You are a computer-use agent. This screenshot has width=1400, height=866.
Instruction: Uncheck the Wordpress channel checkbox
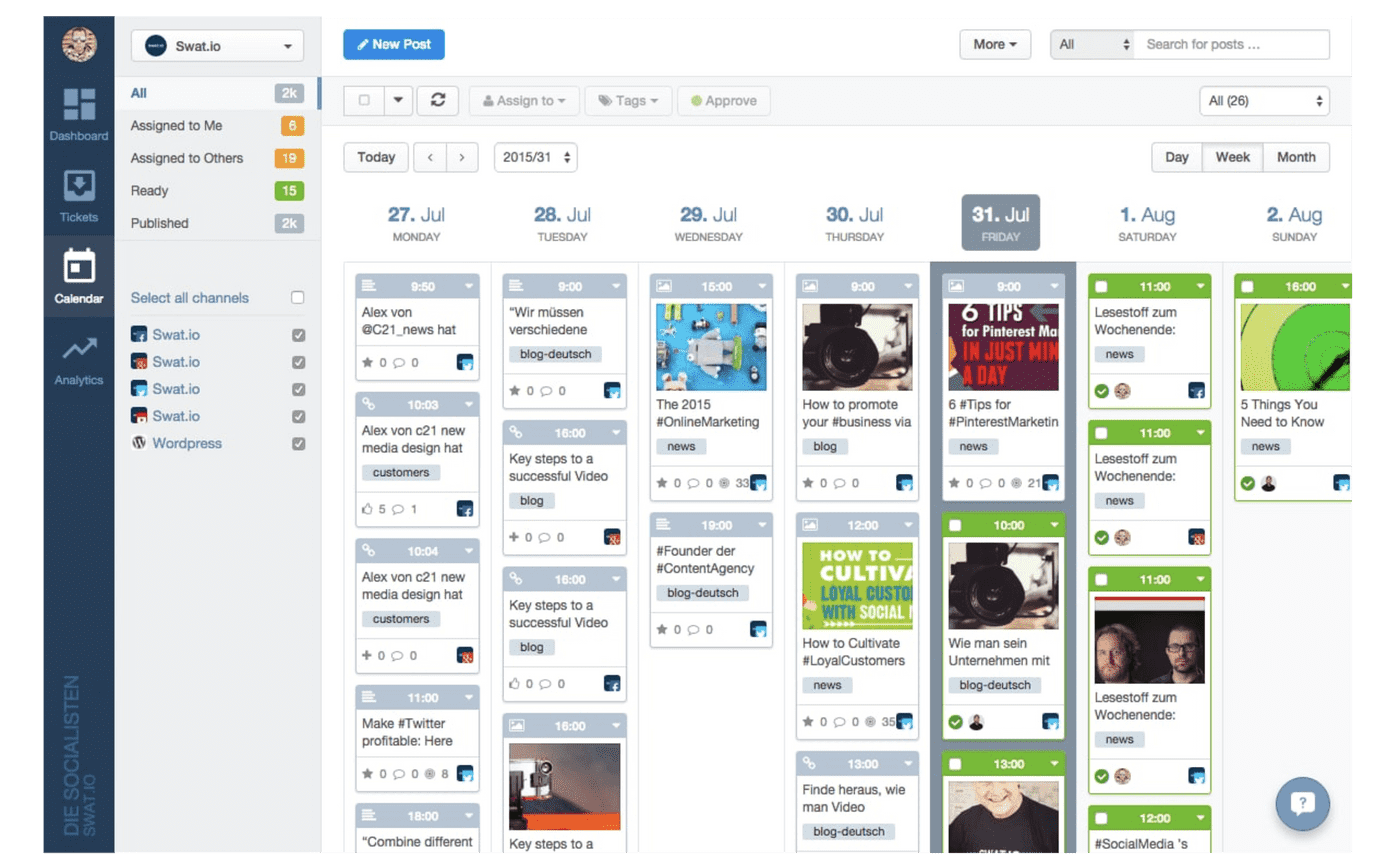click(x=298, y=444)
